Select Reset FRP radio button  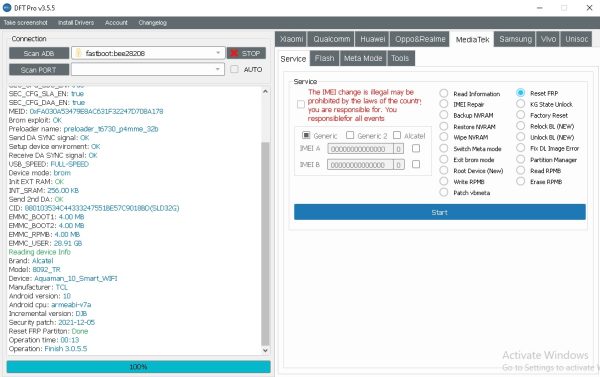pos(520,93)
